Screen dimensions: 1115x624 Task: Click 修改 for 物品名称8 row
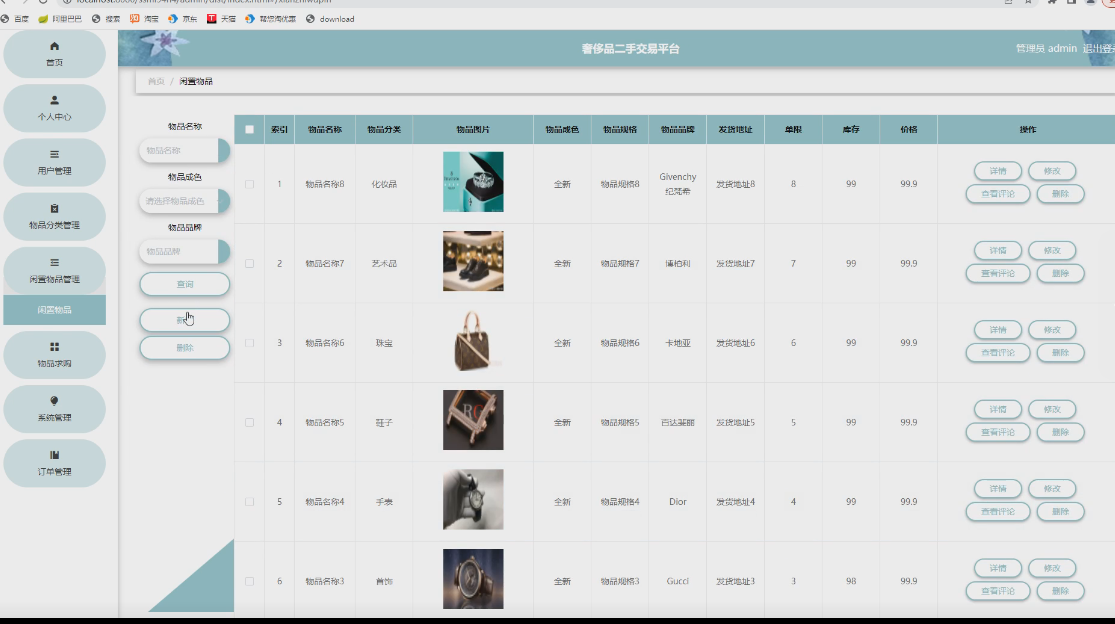point(1052,171)
